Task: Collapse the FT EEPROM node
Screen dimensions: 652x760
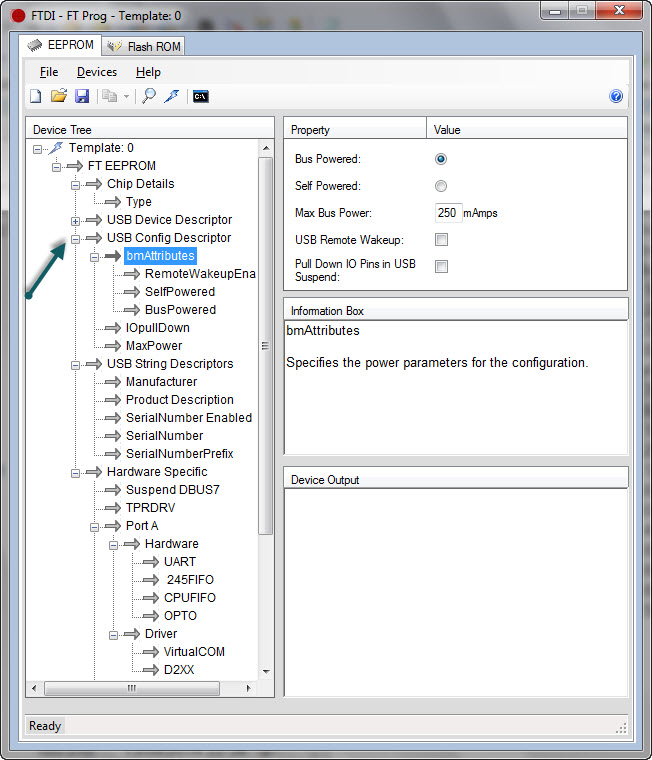Action: click(x=56, y=168)
